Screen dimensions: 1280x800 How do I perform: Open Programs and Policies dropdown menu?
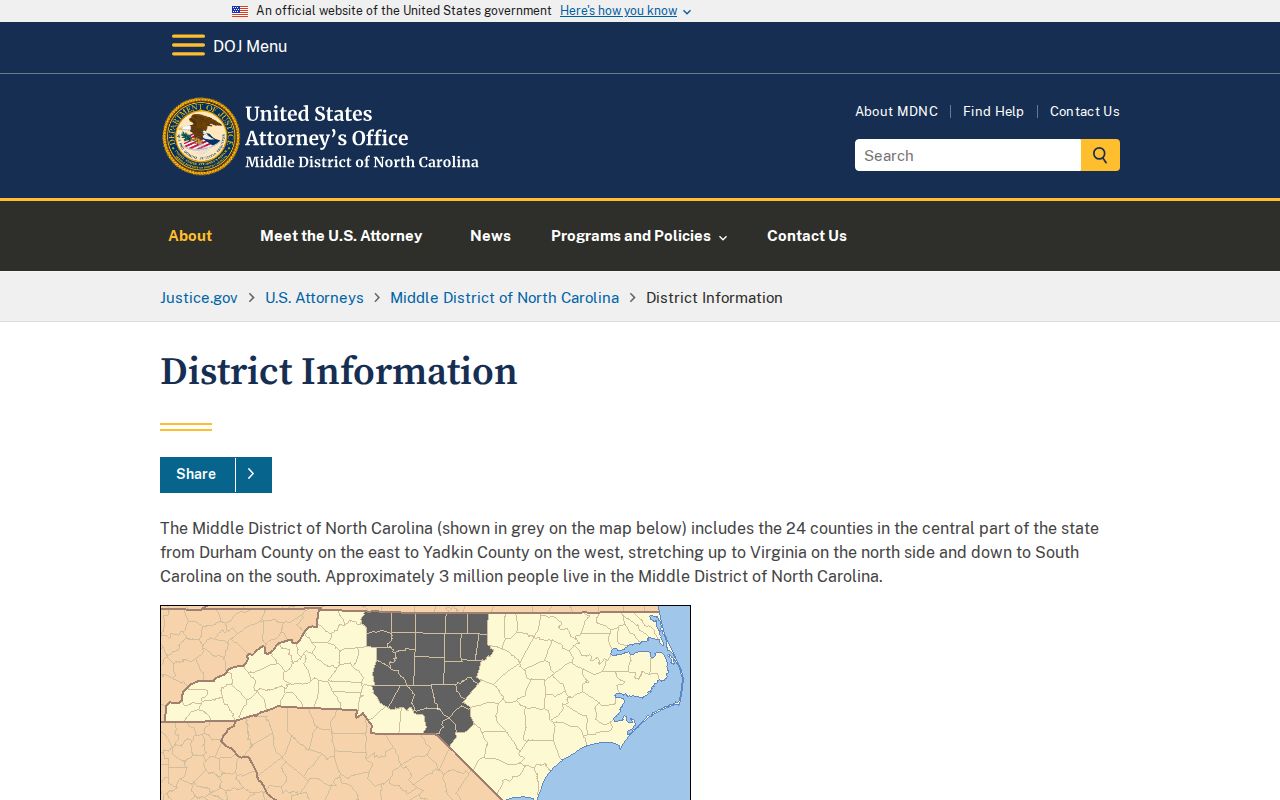[x=639, y=236]
